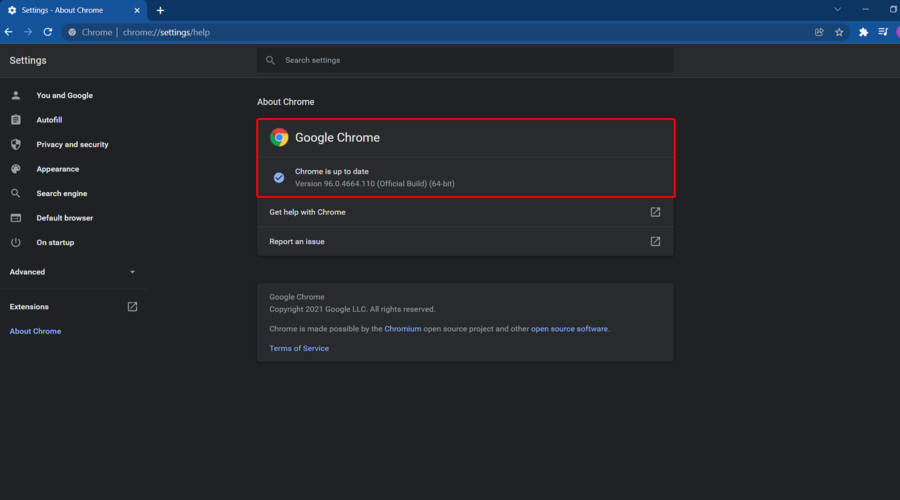Click the Copyright 2021 Google LLC text
Screen dimensions: 900x500
click(x=352, y=309)
